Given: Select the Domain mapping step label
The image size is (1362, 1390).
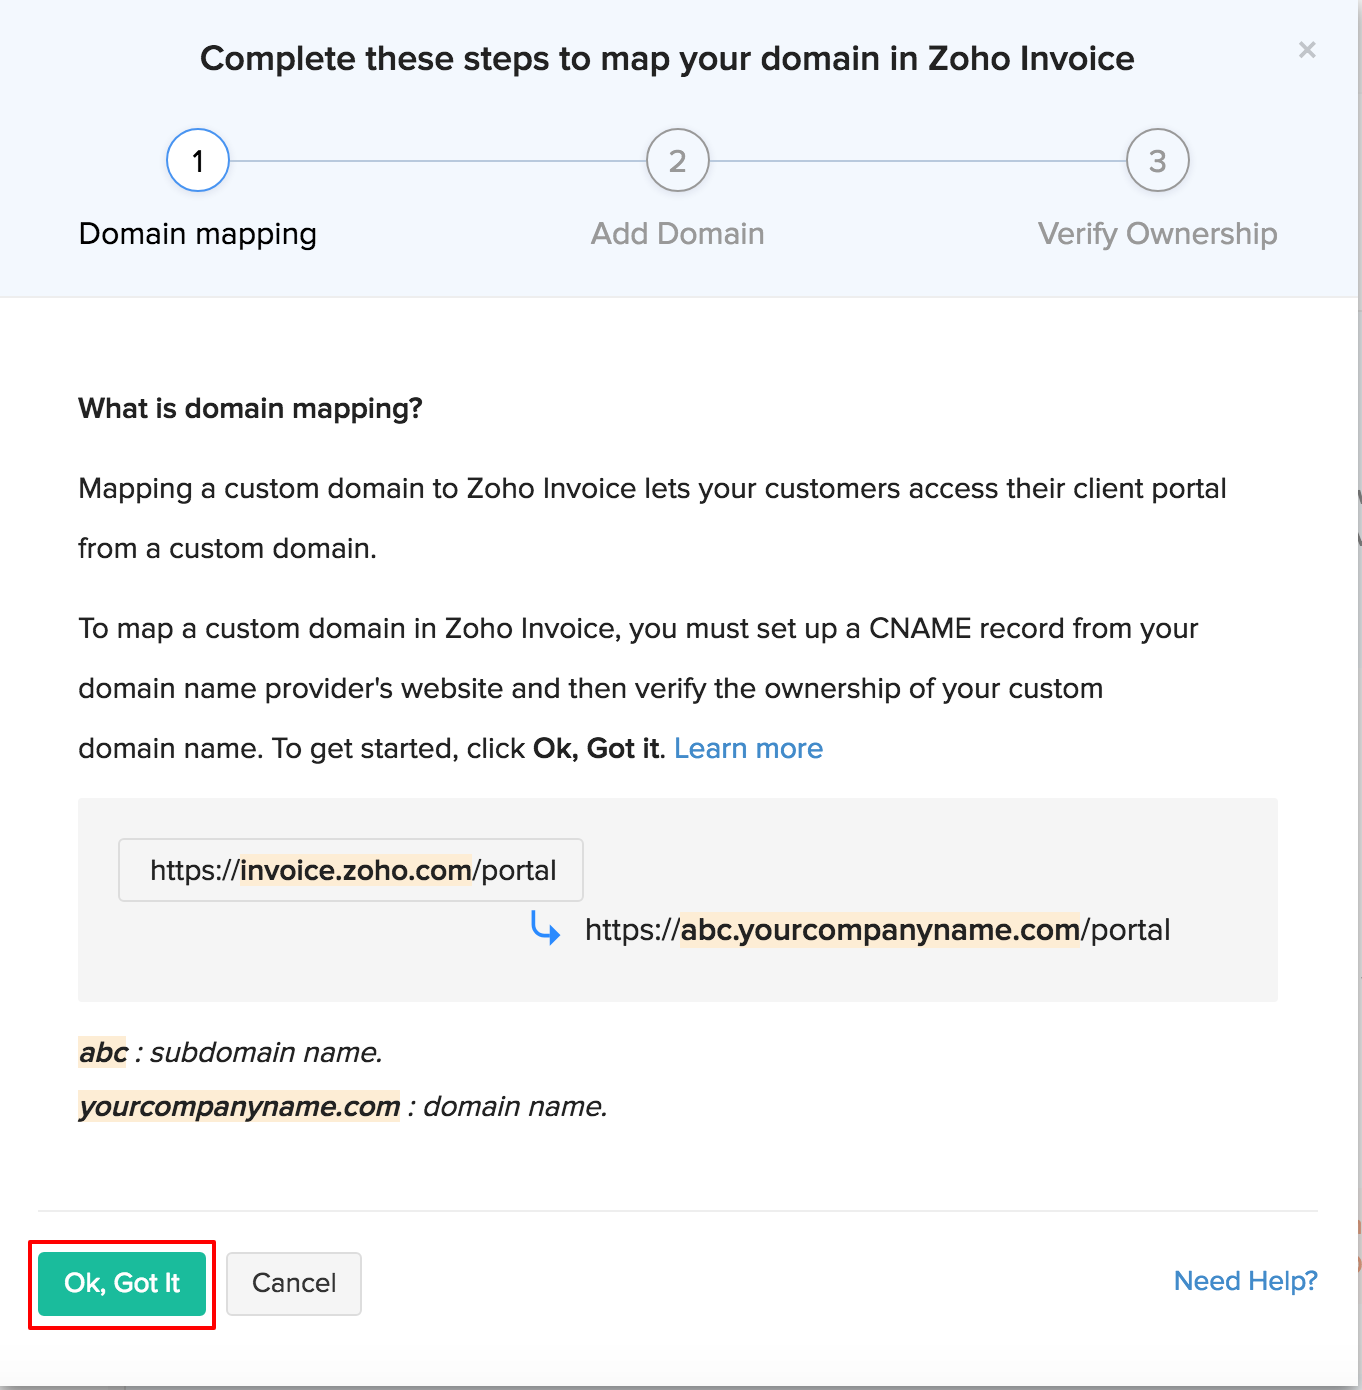Looking at the screenshot, I should click(x=198, y=234).
